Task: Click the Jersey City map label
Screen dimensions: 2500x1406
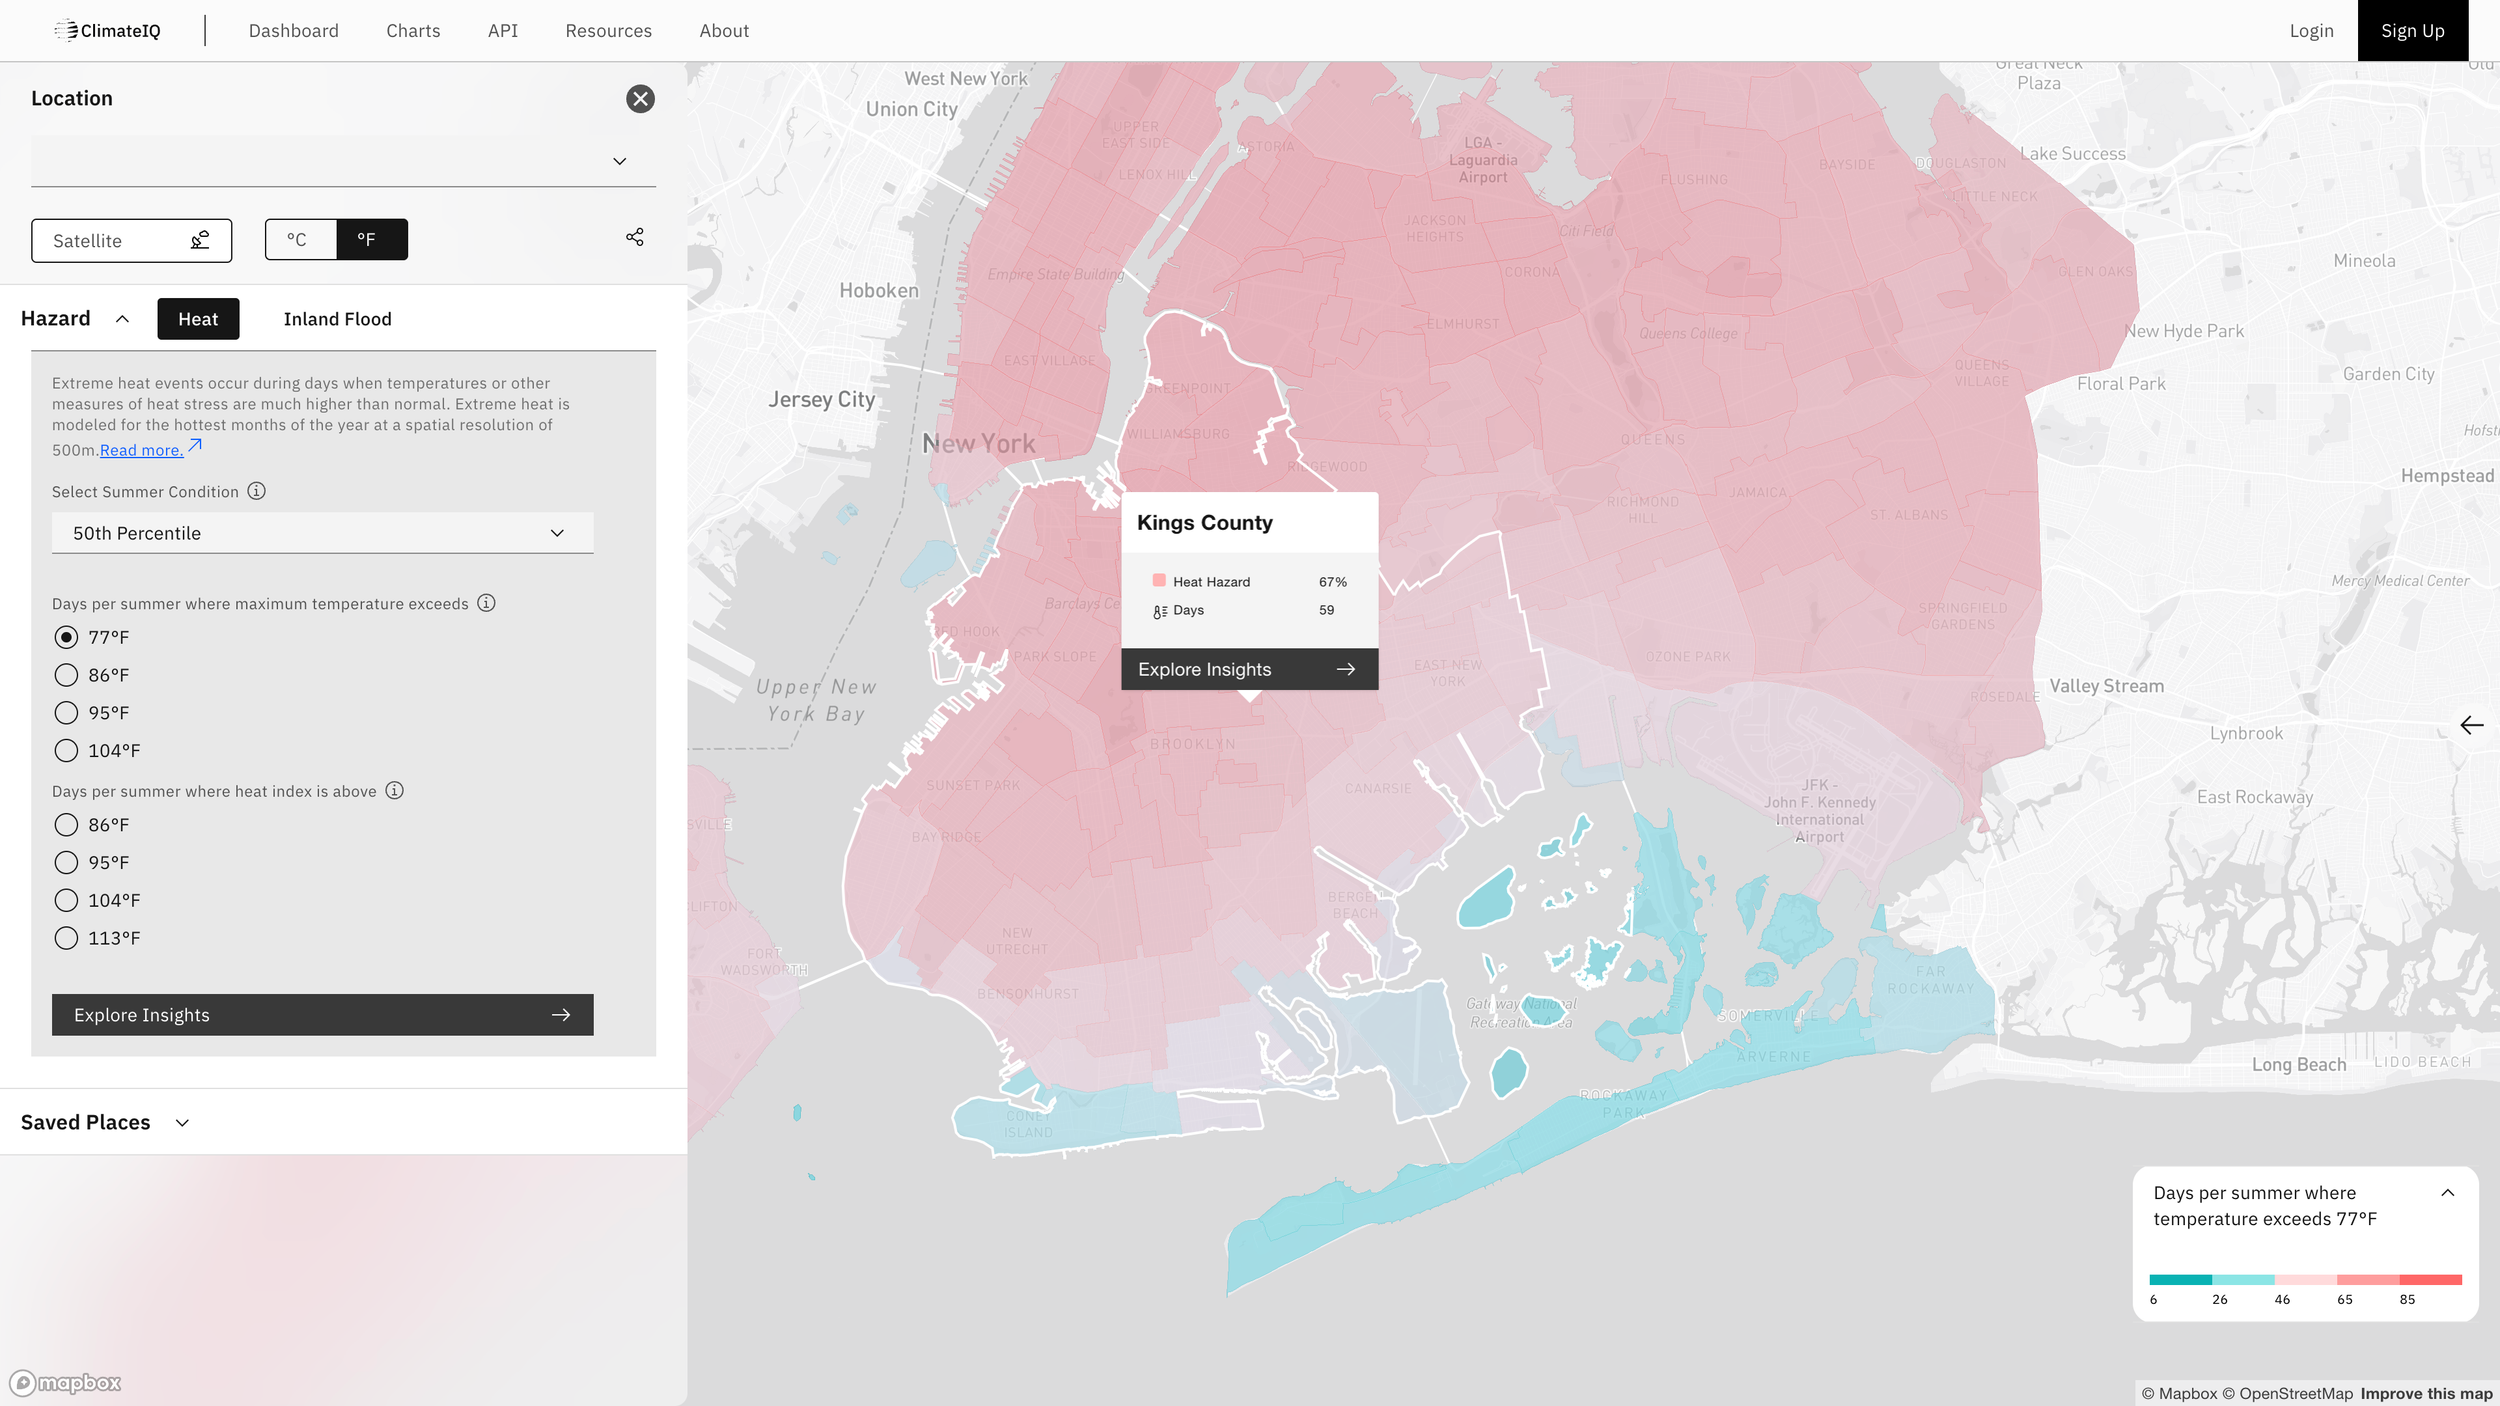Action: 821,400
